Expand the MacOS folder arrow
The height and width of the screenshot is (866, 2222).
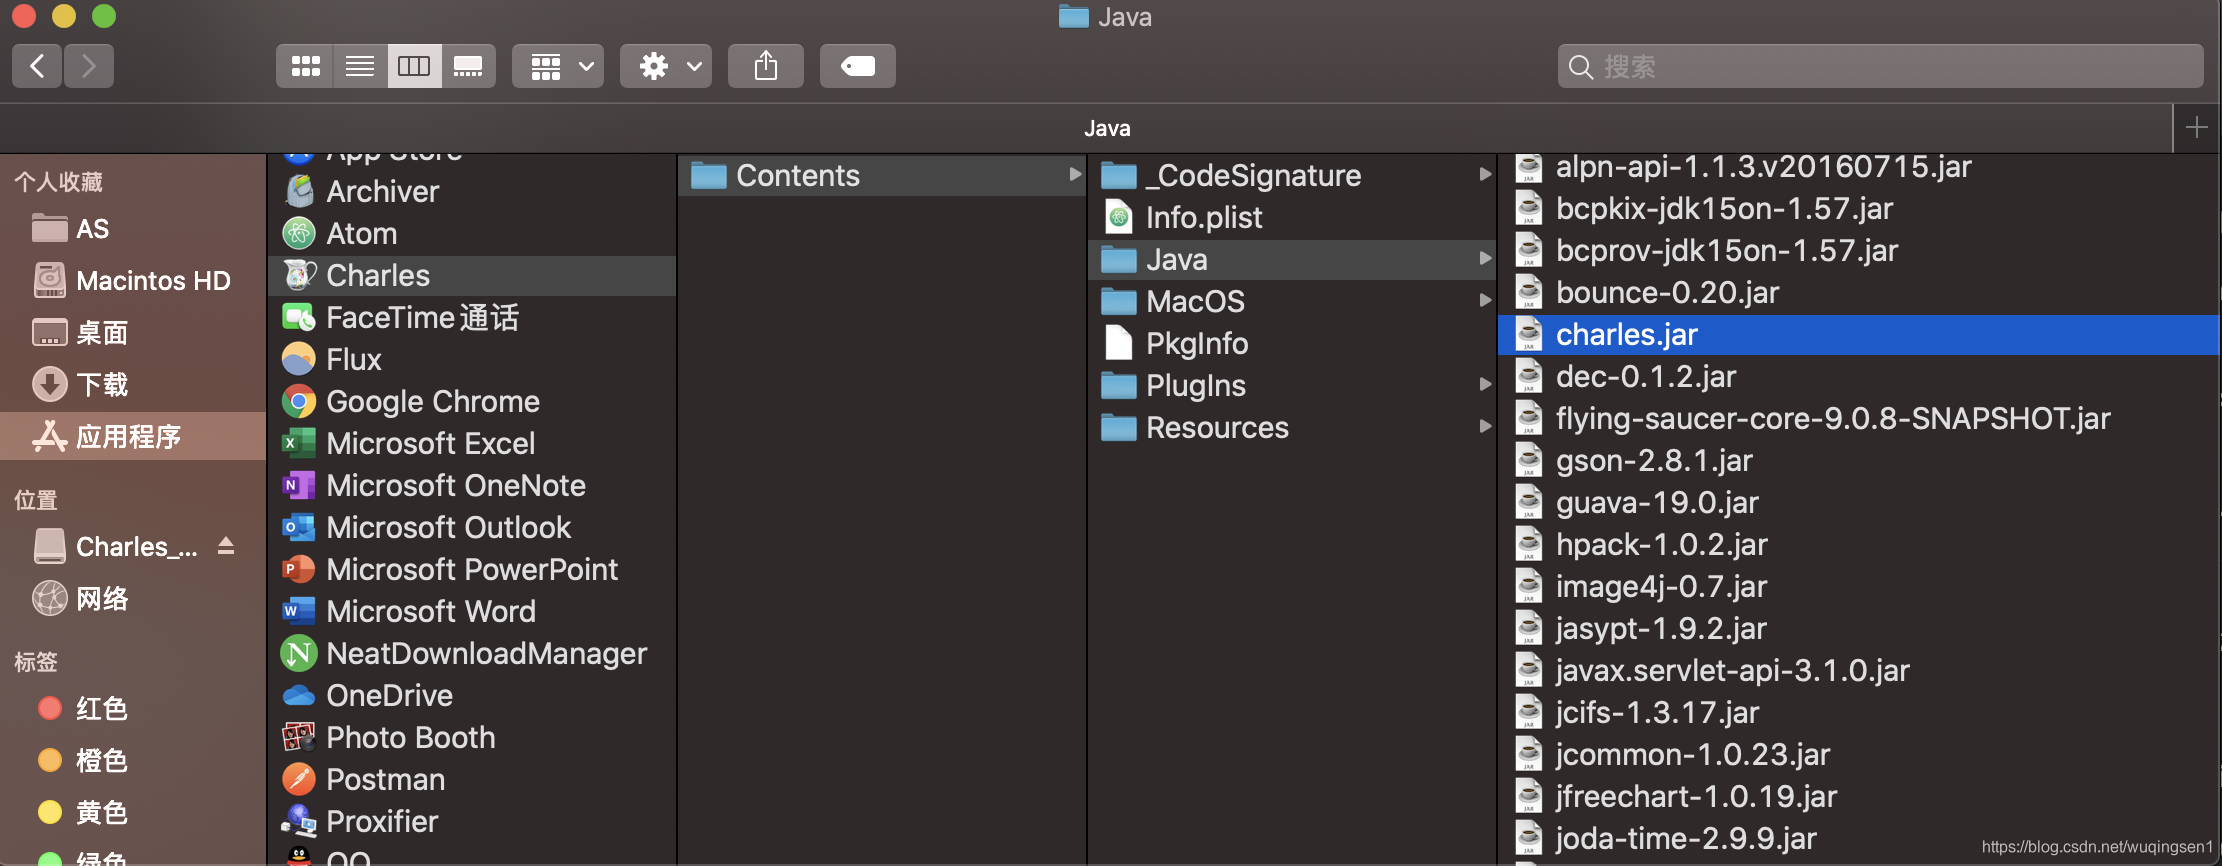pyautogui.click(x=1485, y=300)
